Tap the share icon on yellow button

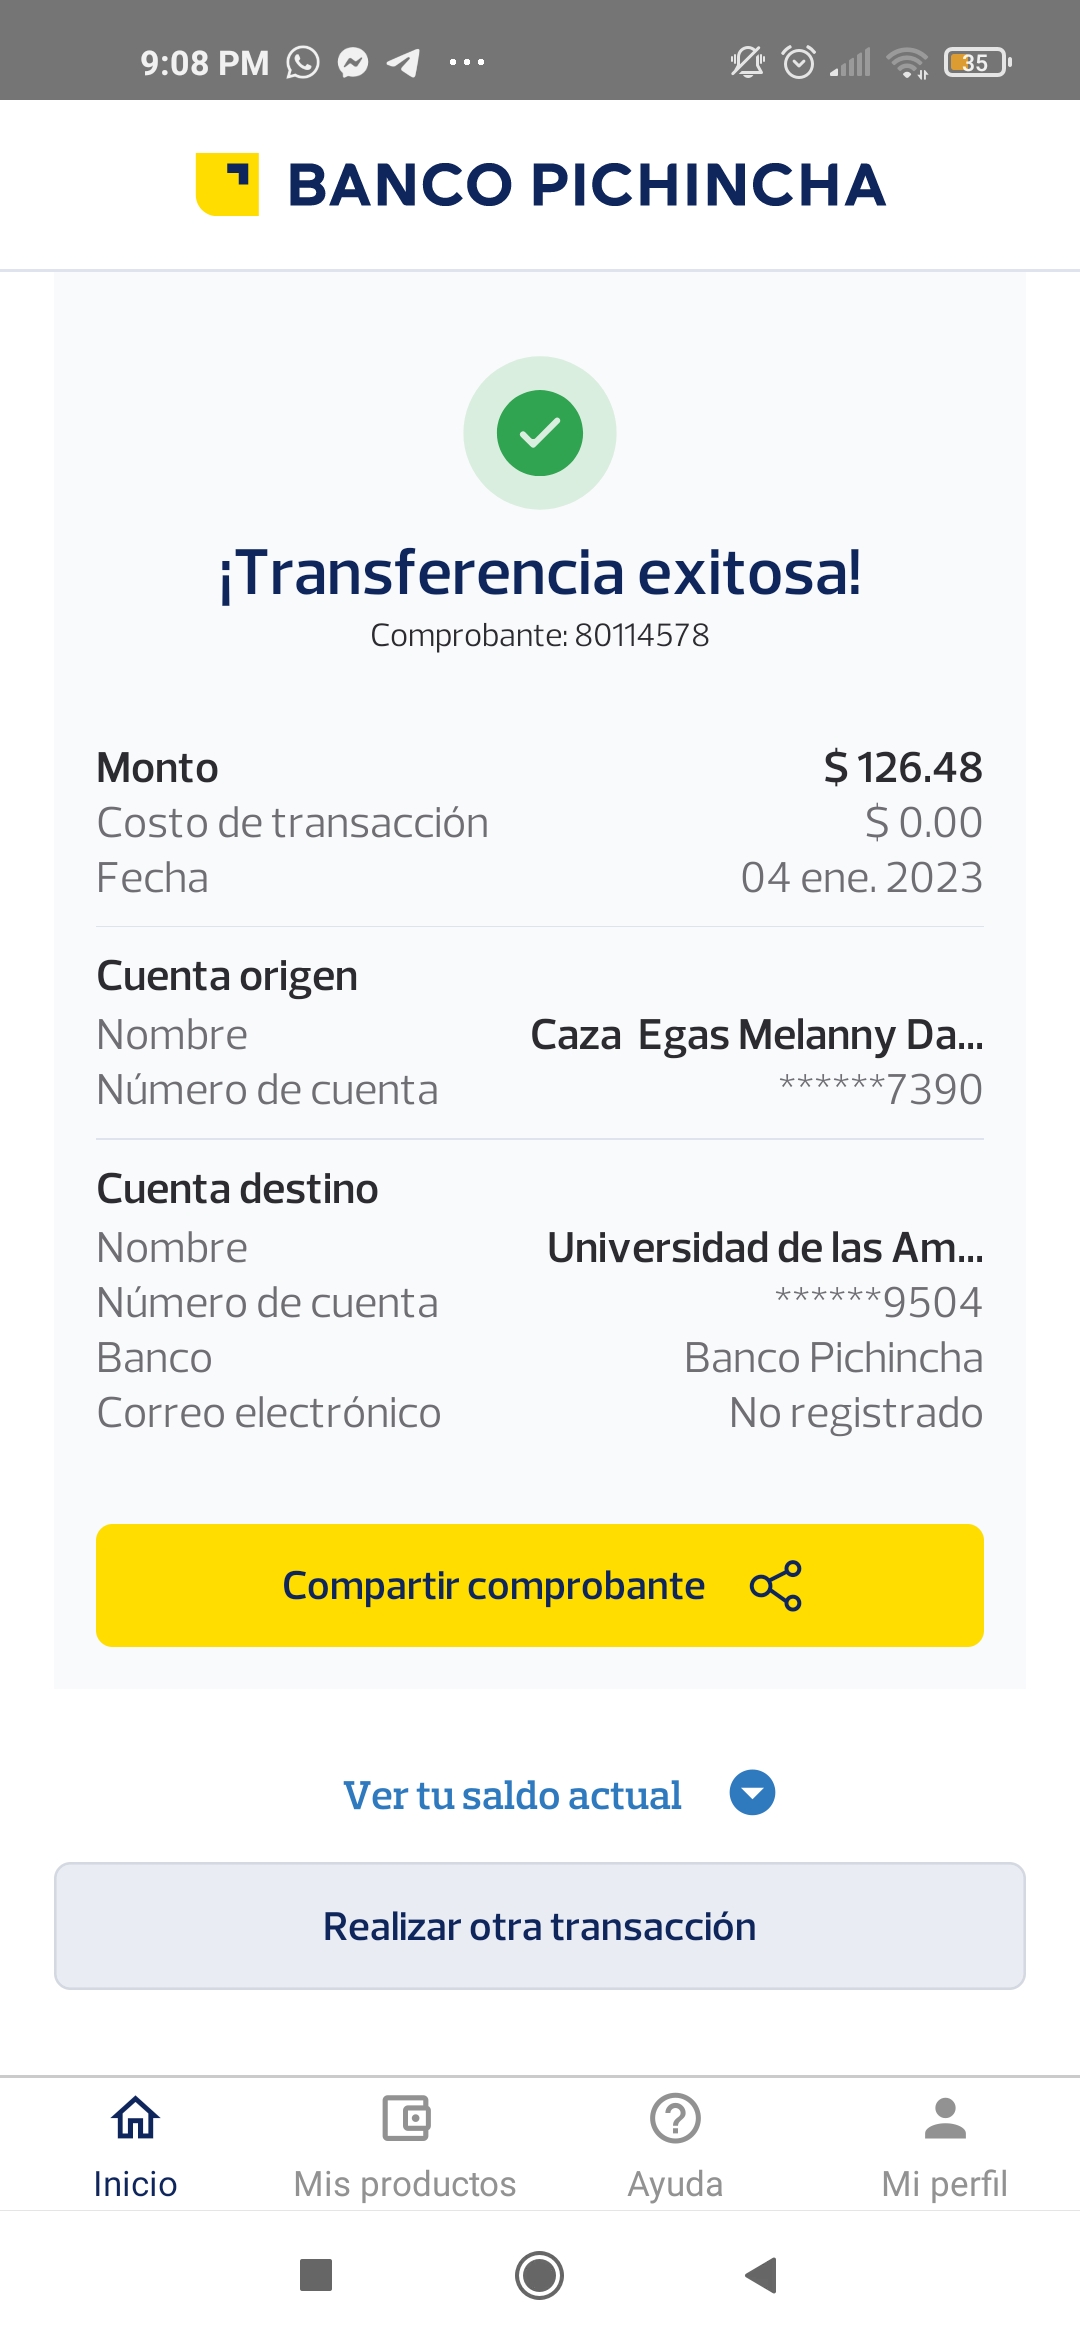776,1585
